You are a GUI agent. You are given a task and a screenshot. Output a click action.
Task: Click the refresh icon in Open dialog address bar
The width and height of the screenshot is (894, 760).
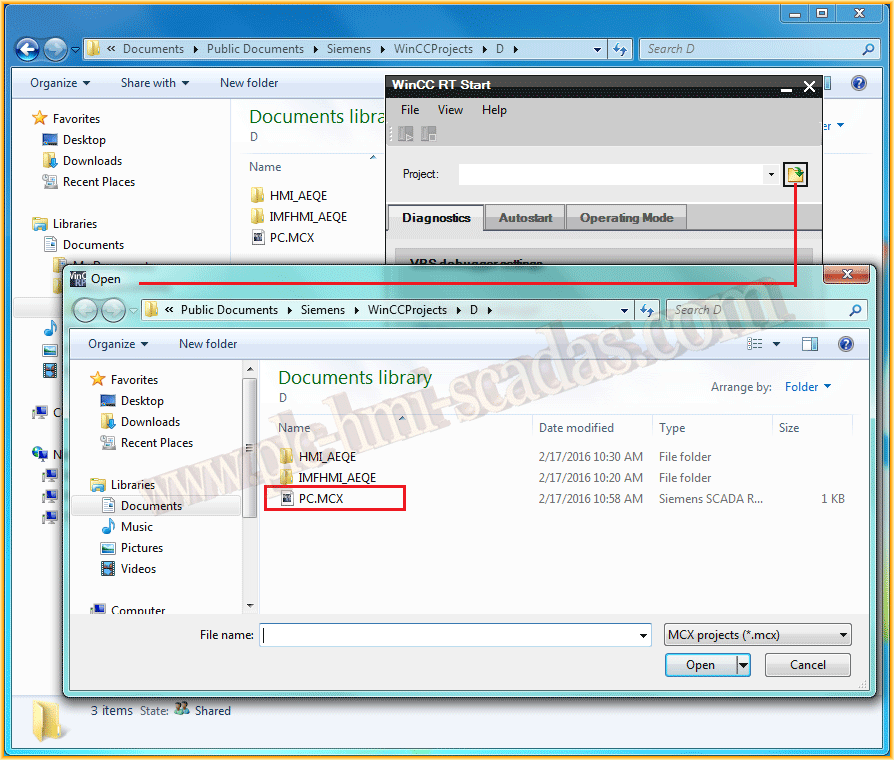coord(647,310)
